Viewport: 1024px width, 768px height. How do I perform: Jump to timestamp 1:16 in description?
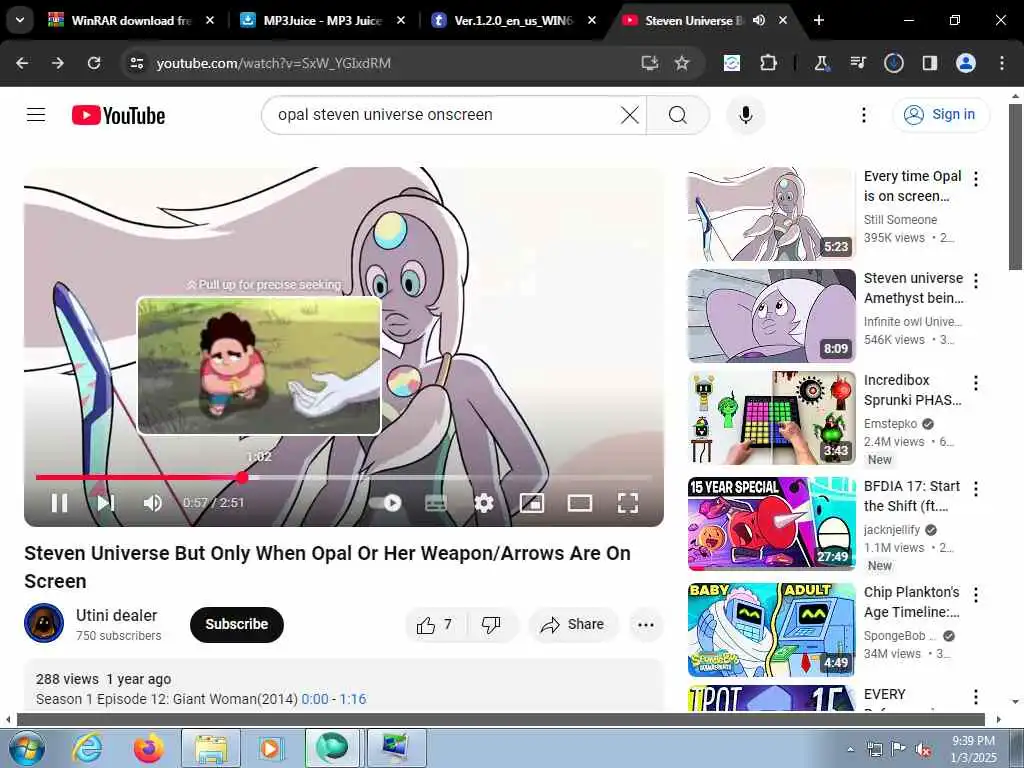click(353, 699)
